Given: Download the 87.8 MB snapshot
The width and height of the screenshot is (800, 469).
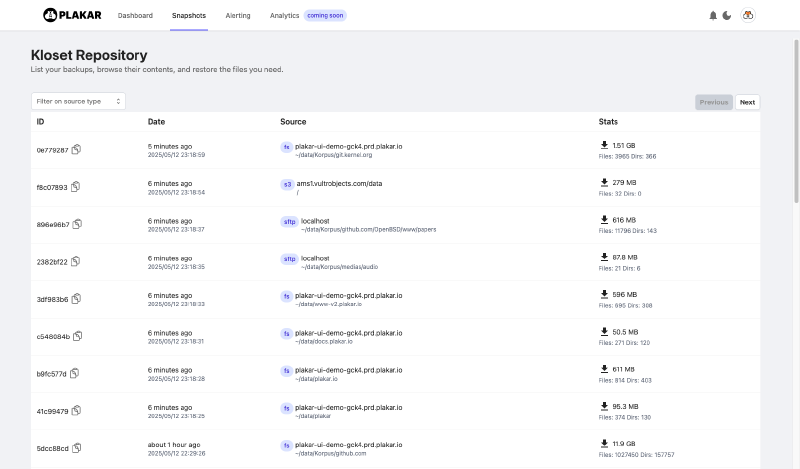Looking at the screenshot, I should click(604, 257).
